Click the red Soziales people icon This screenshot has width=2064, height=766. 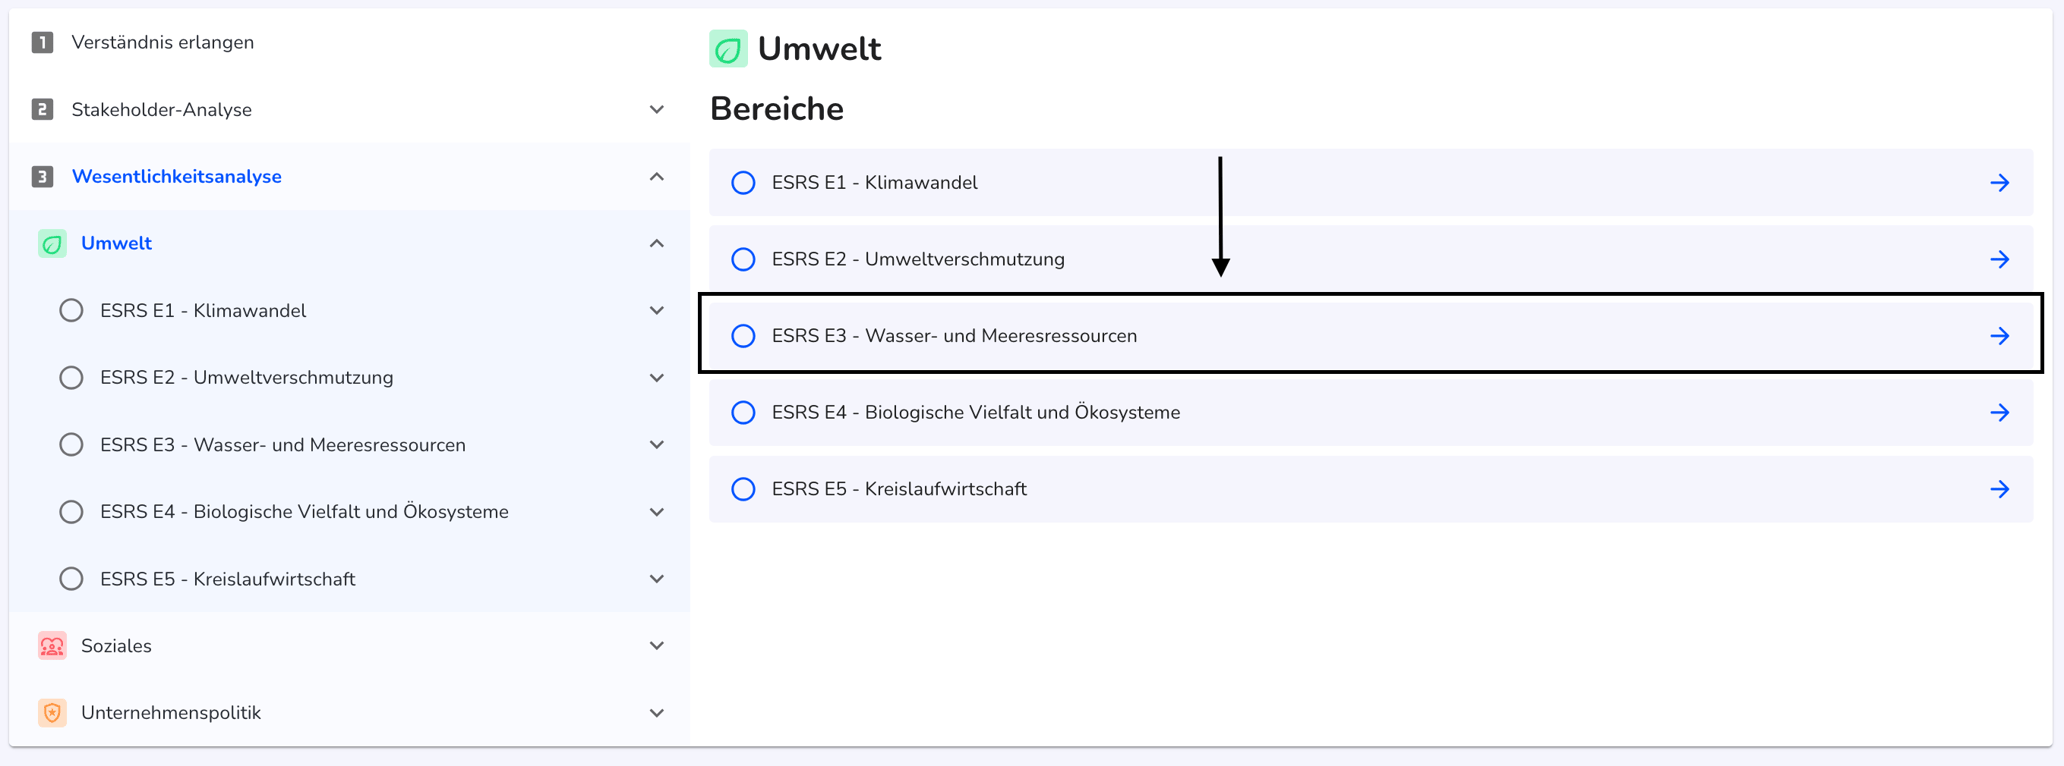click(52, 646)
